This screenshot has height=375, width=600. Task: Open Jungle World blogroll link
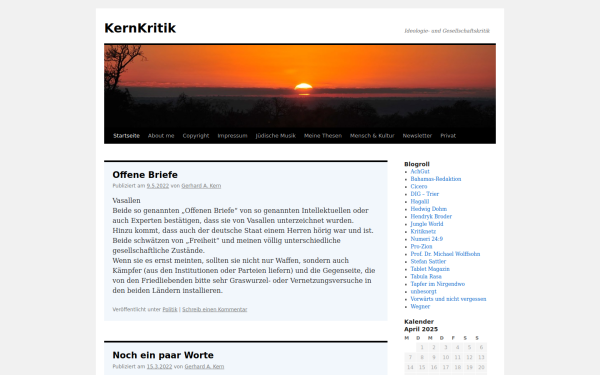pyautogui.click(x=427, y=224)
